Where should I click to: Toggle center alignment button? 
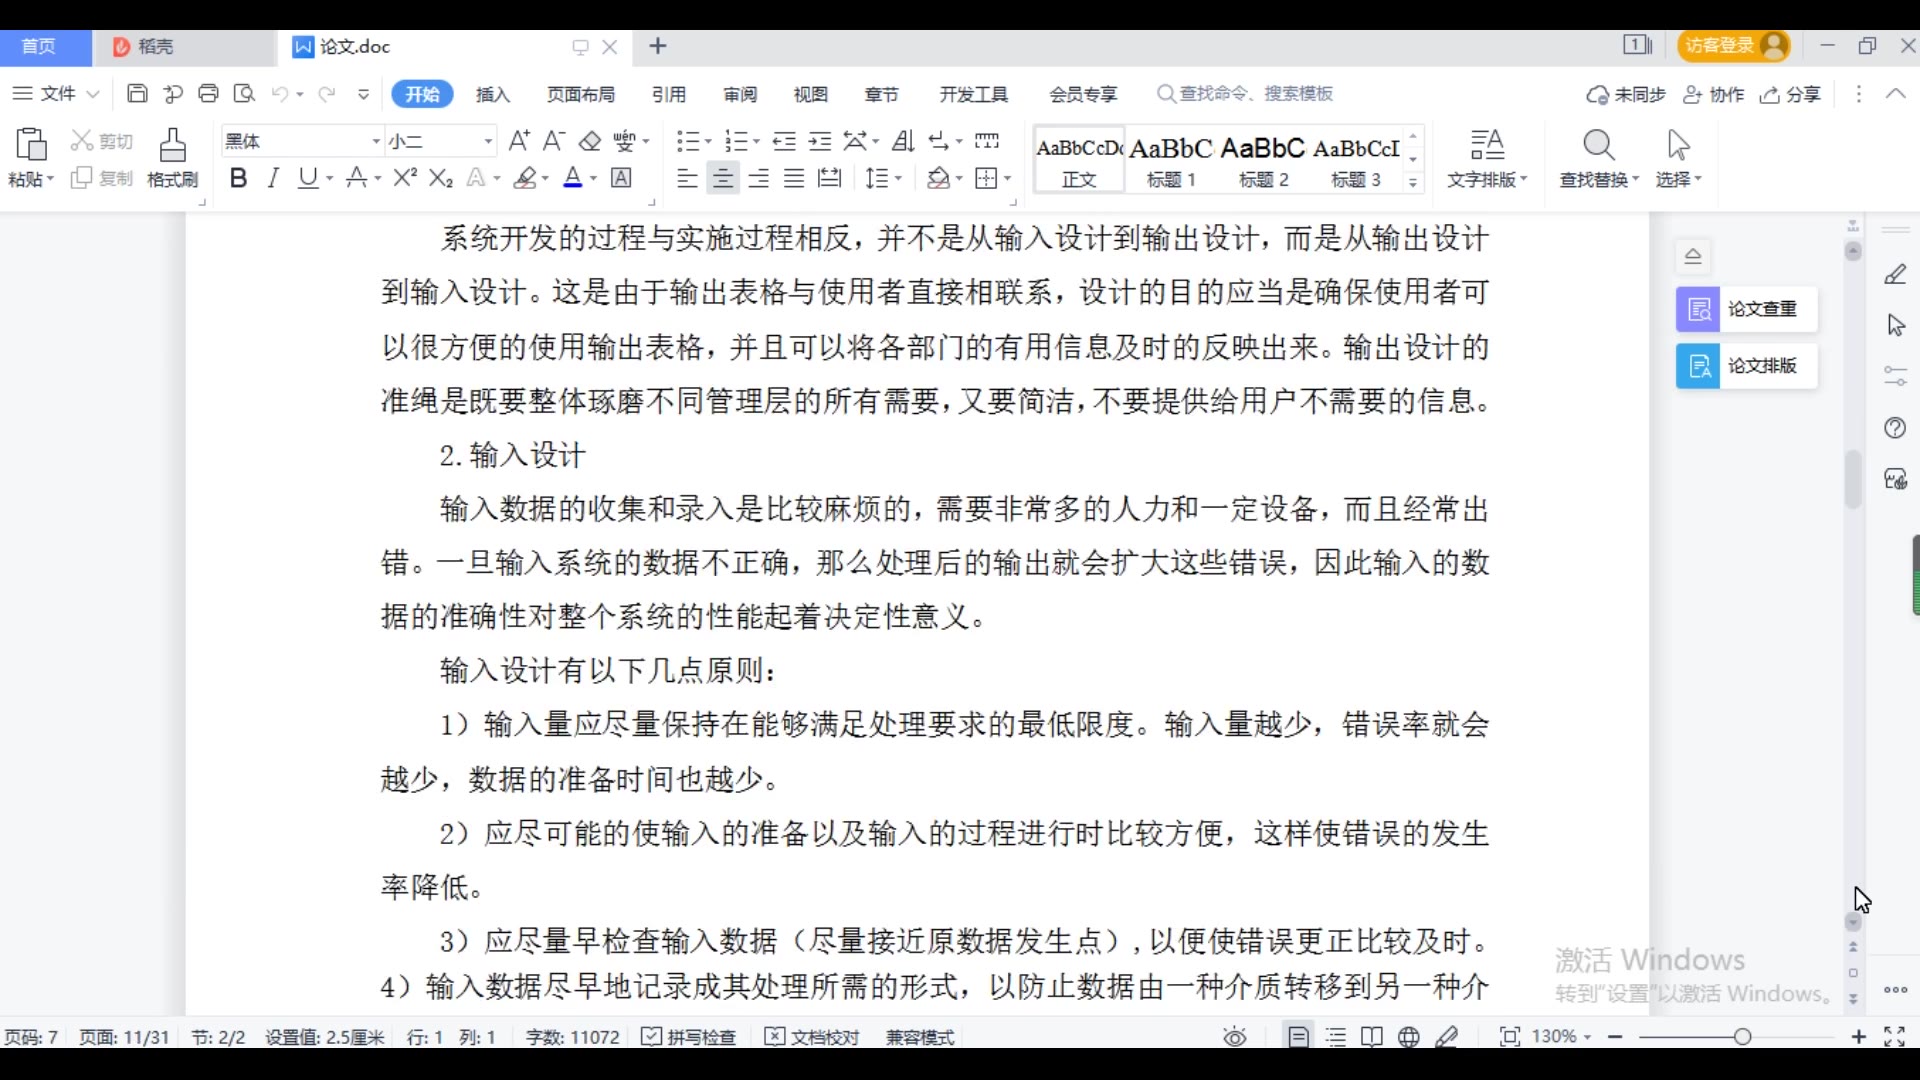(x=722, y=178)
